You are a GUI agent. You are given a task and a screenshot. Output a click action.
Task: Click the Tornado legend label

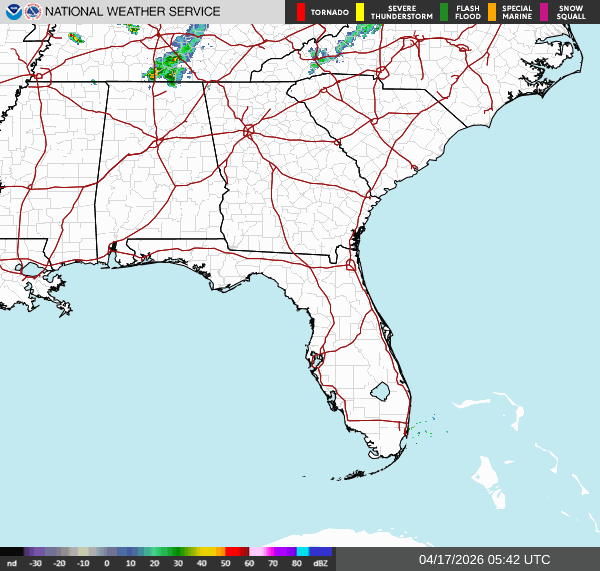(329, 12)
